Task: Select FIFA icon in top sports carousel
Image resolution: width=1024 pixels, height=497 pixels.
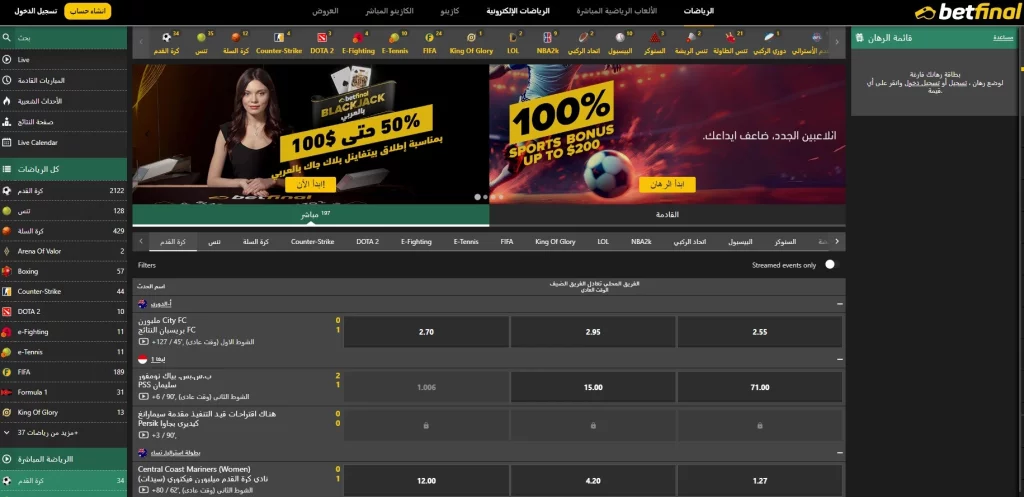Action: (x=429, y=38)
